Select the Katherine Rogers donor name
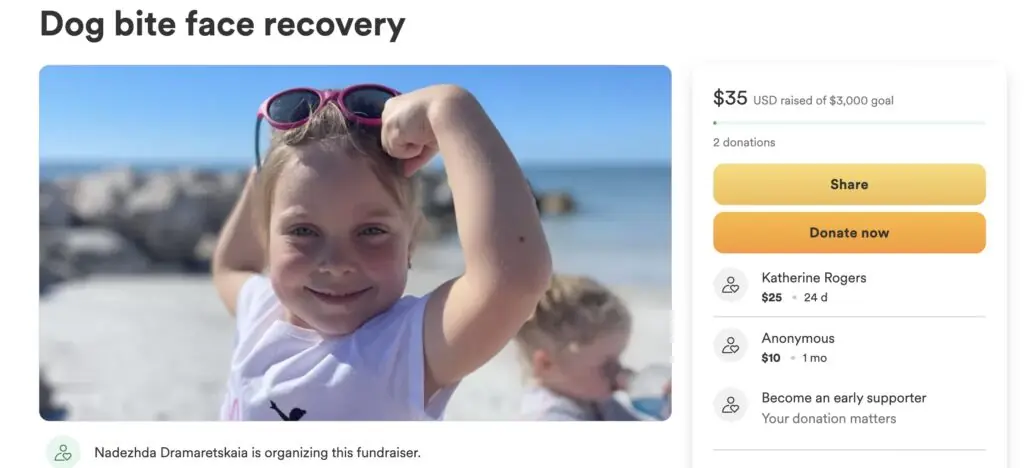The height and width of the screenshot is (468, 1024). (814, 277)
